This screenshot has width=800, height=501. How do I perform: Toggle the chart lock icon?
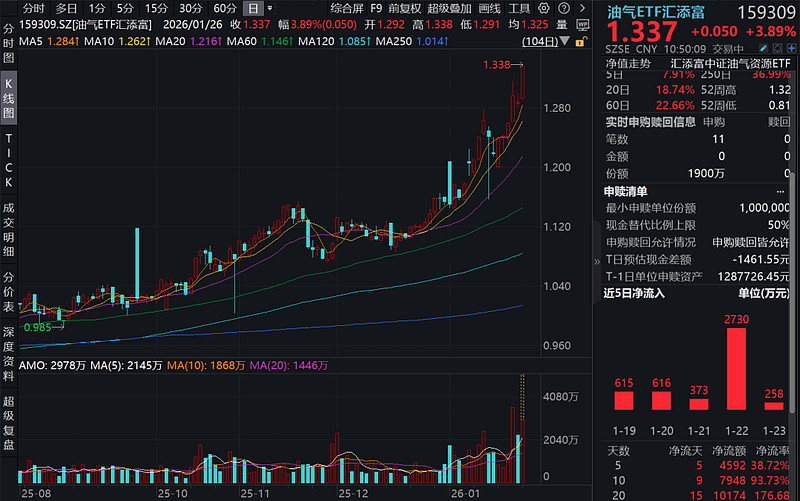[x=581, y=42]
